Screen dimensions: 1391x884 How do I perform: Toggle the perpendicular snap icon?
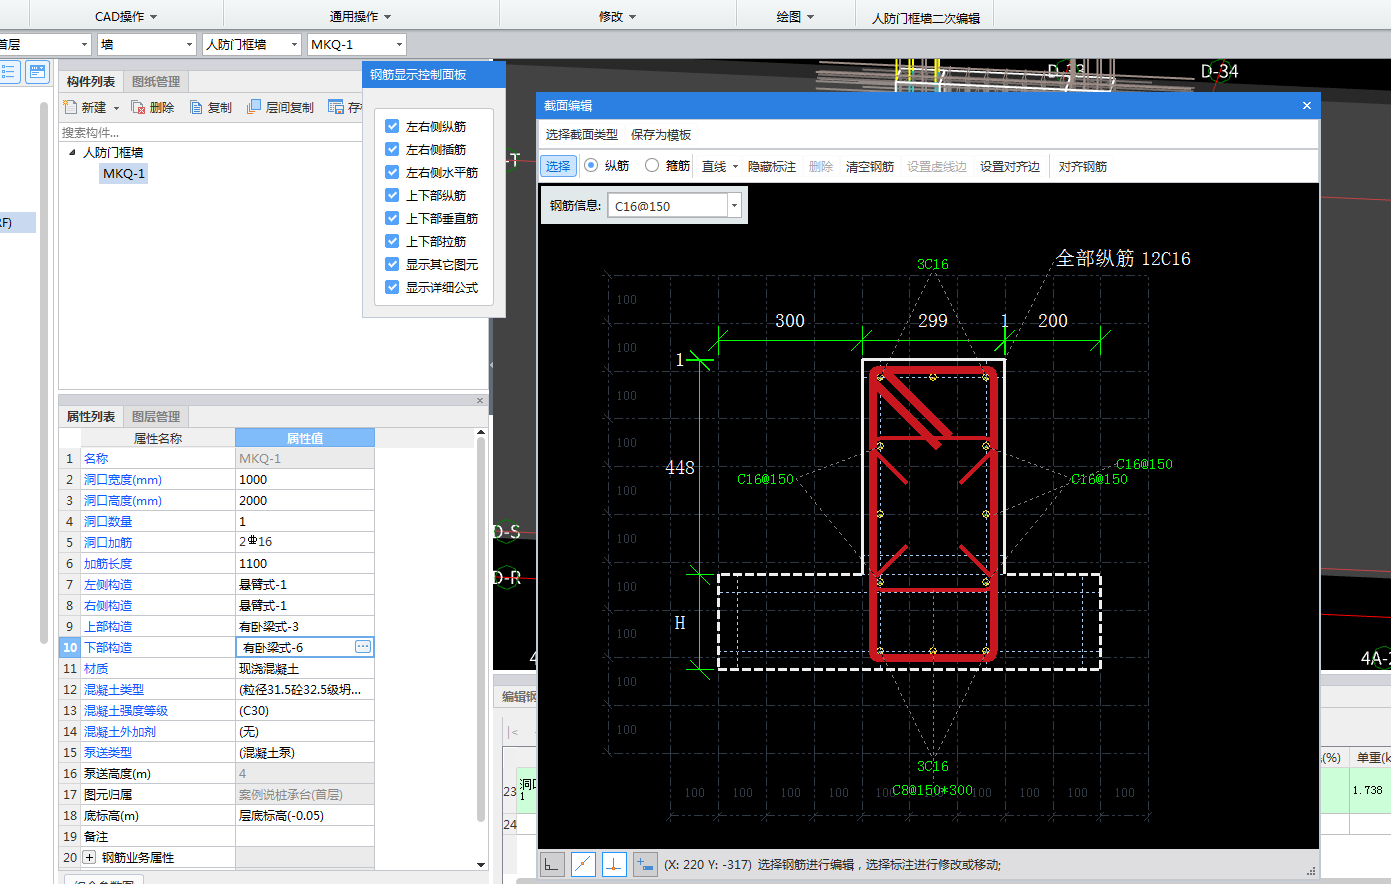614,864
